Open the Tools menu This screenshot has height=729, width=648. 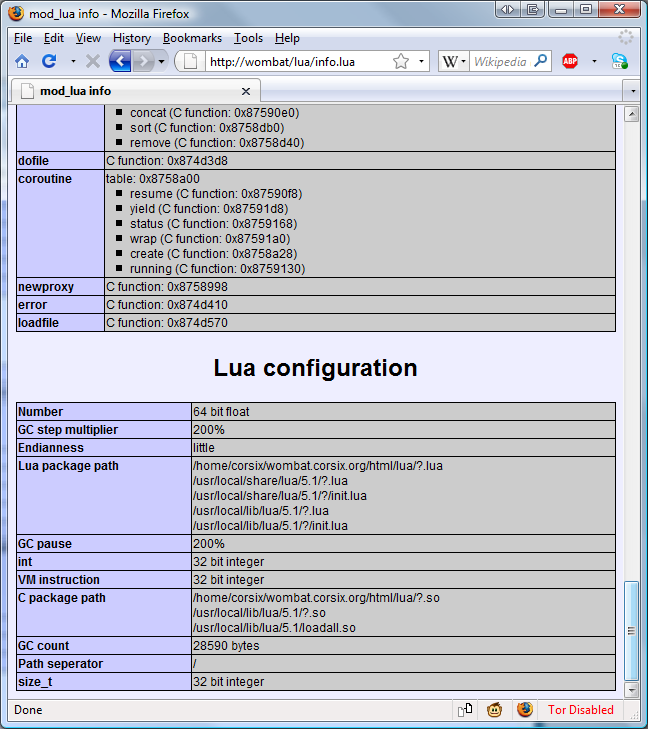pos(248,38)
